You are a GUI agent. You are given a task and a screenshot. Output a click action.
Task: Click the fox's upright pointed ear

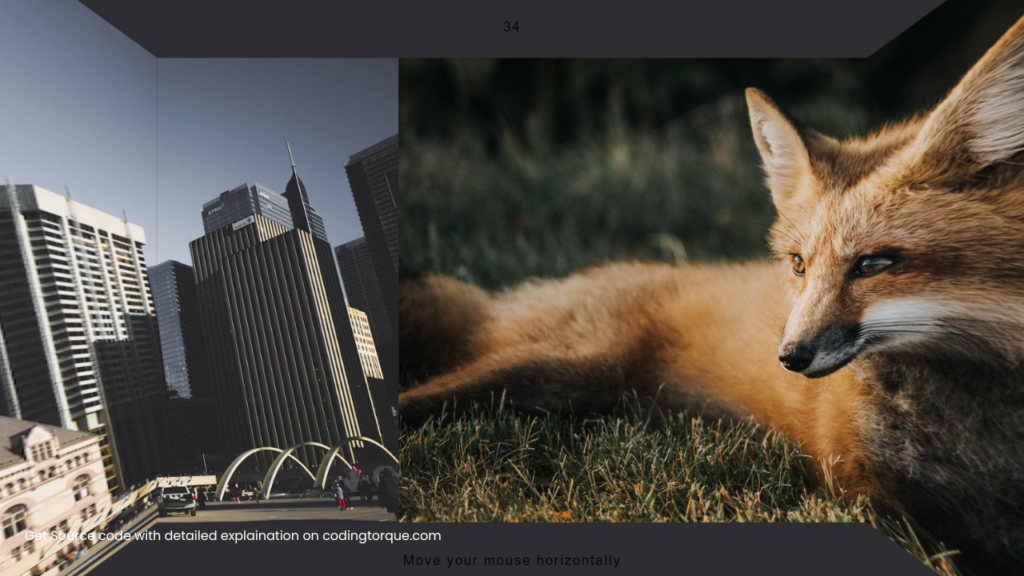coord(778,145)
